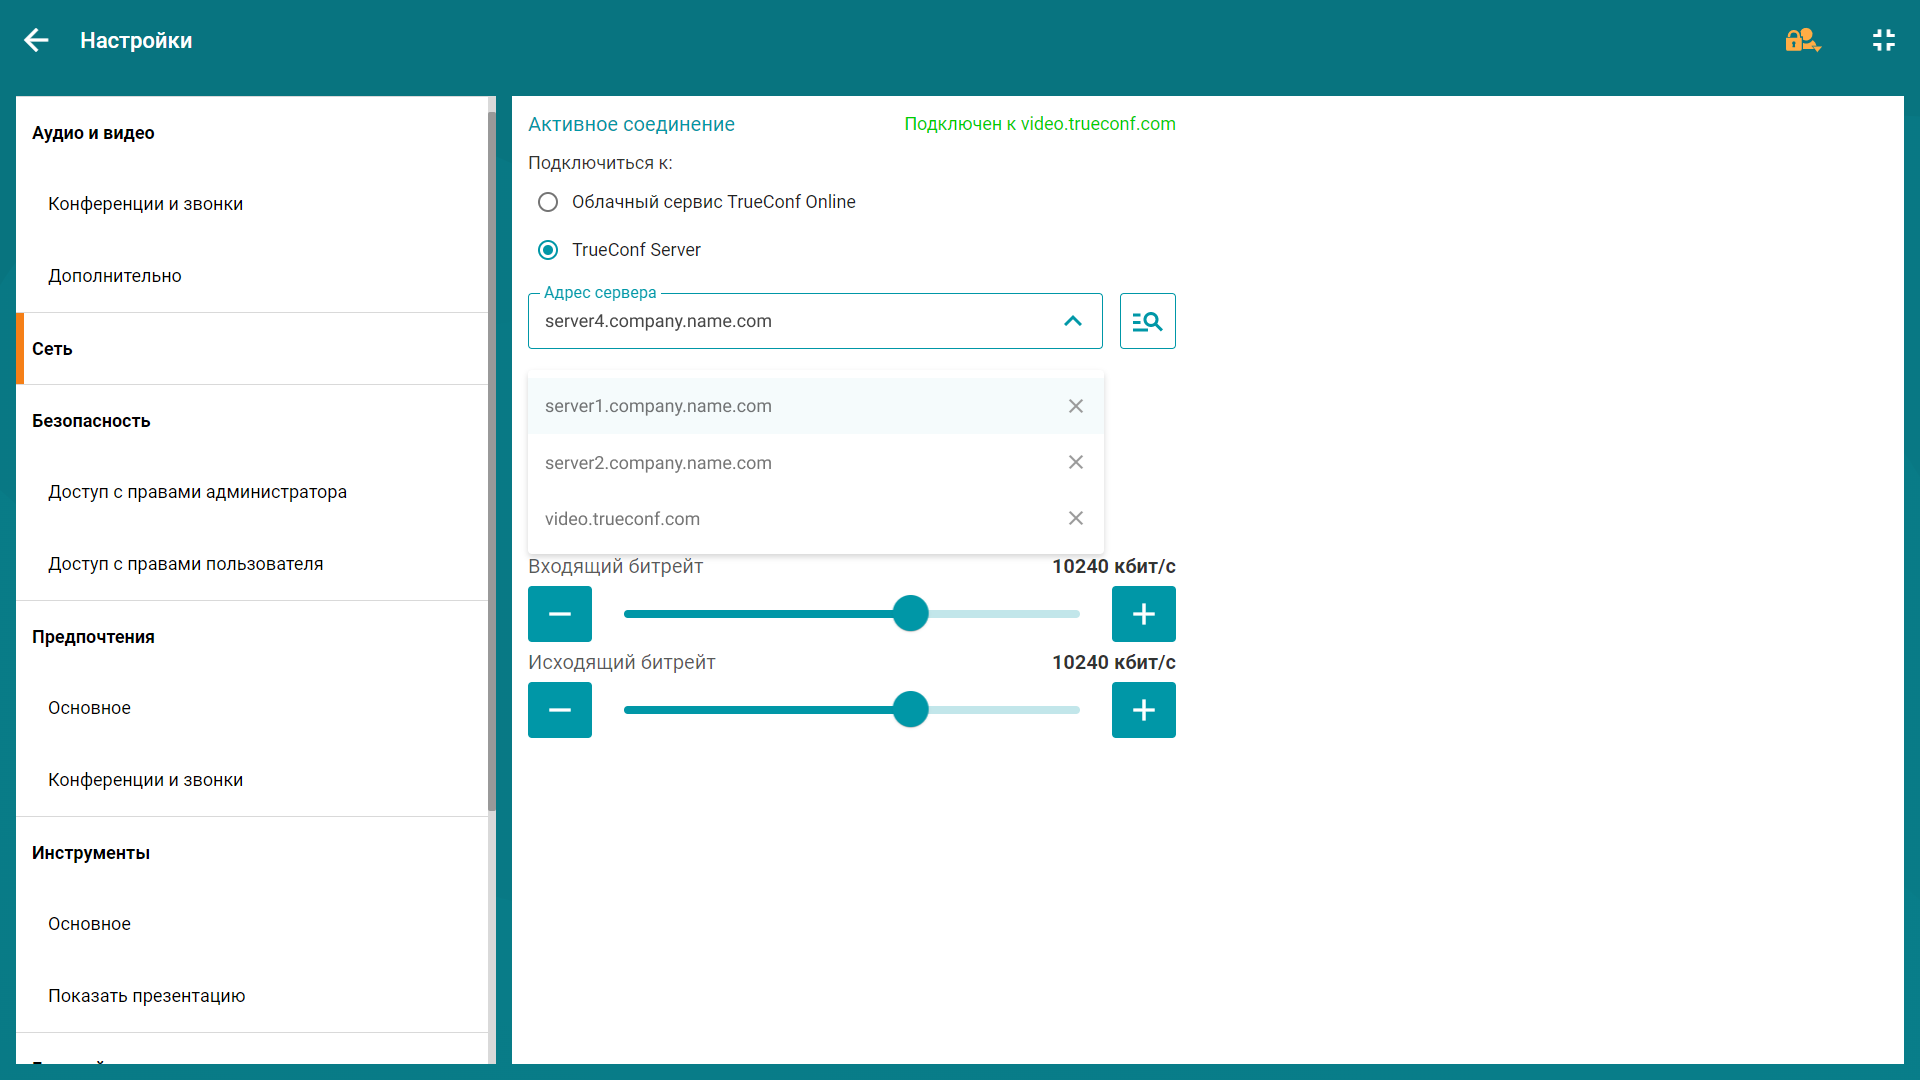1920x1080 pixels.
Task: Go back using the arrow icon
Action: (x=36, y=40)
